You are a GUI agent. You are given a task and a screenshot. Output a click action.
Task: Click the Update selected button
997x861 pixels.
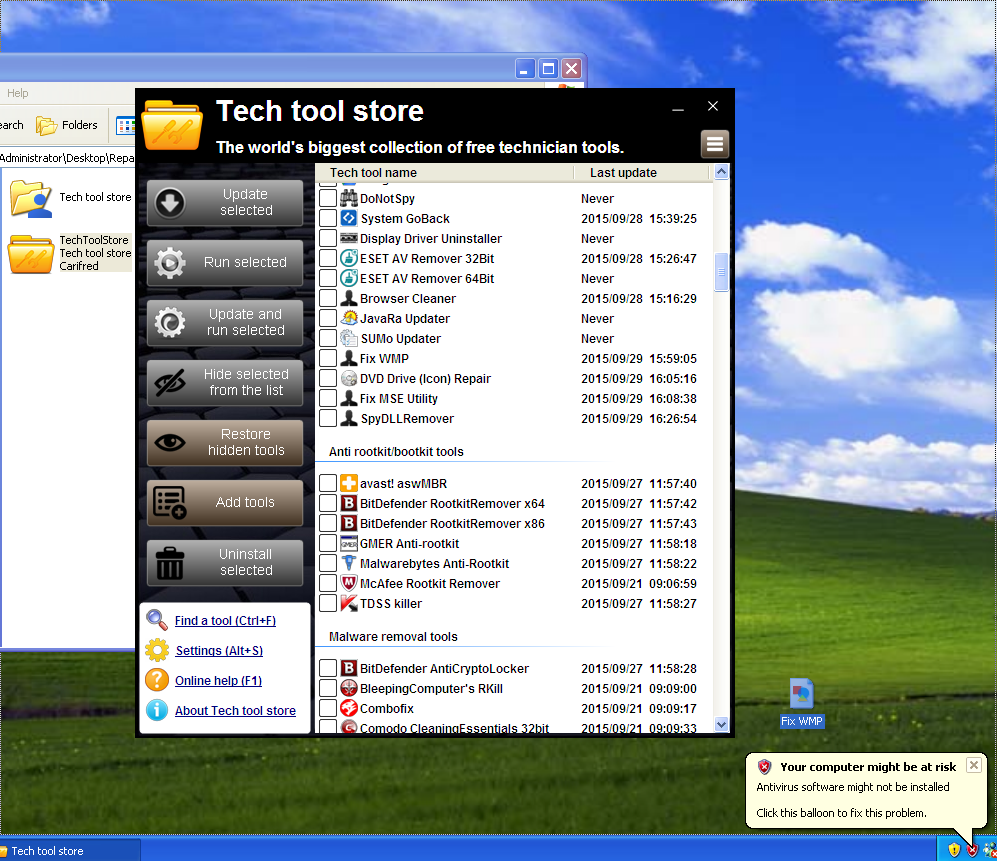(225, 203)
